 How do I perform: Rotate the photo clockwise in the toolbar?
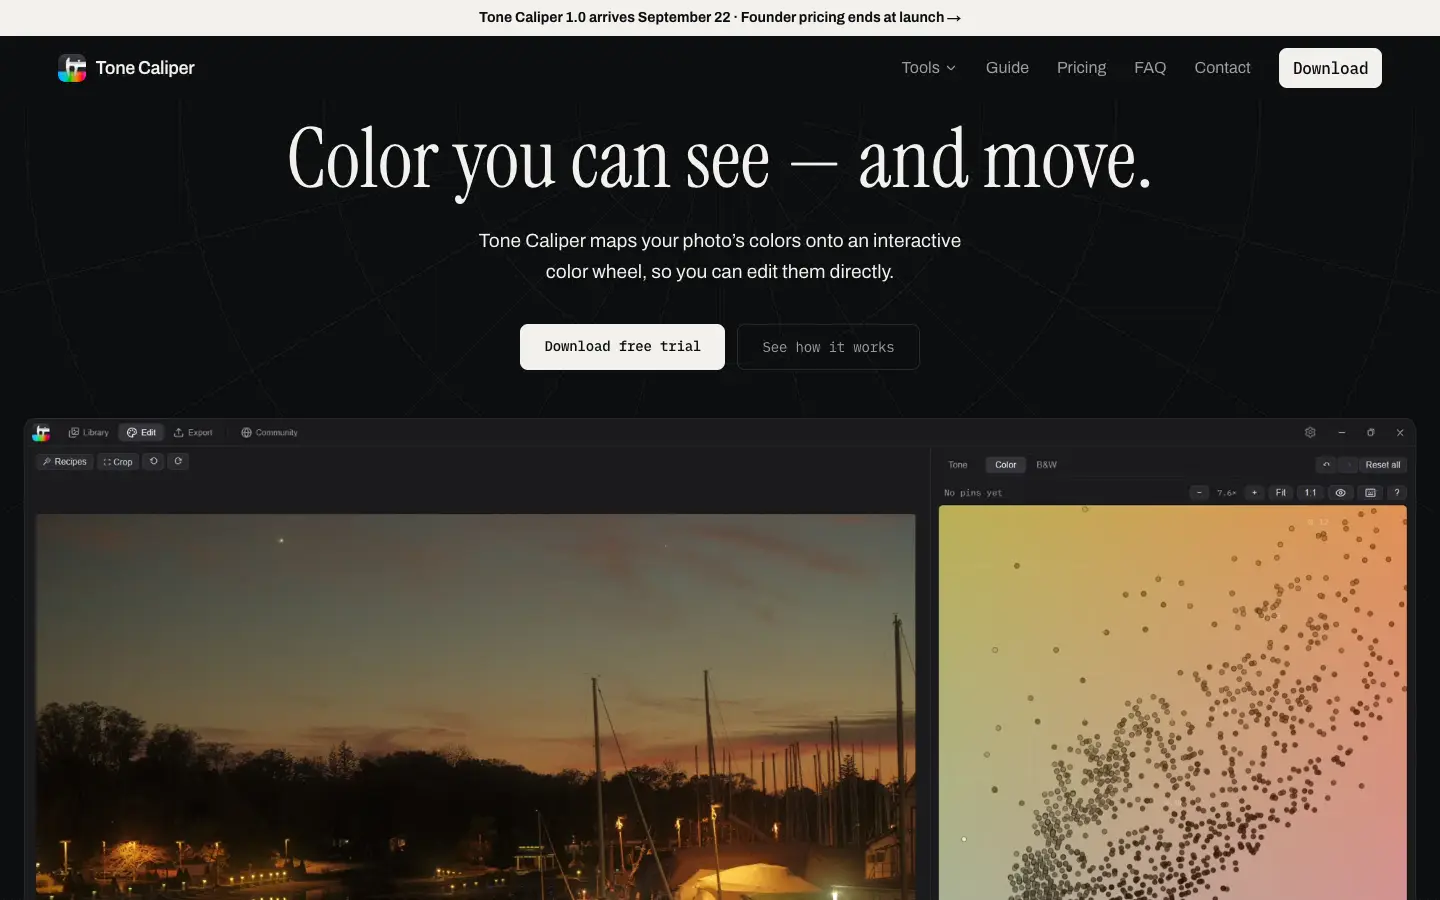tap(178, 462)
